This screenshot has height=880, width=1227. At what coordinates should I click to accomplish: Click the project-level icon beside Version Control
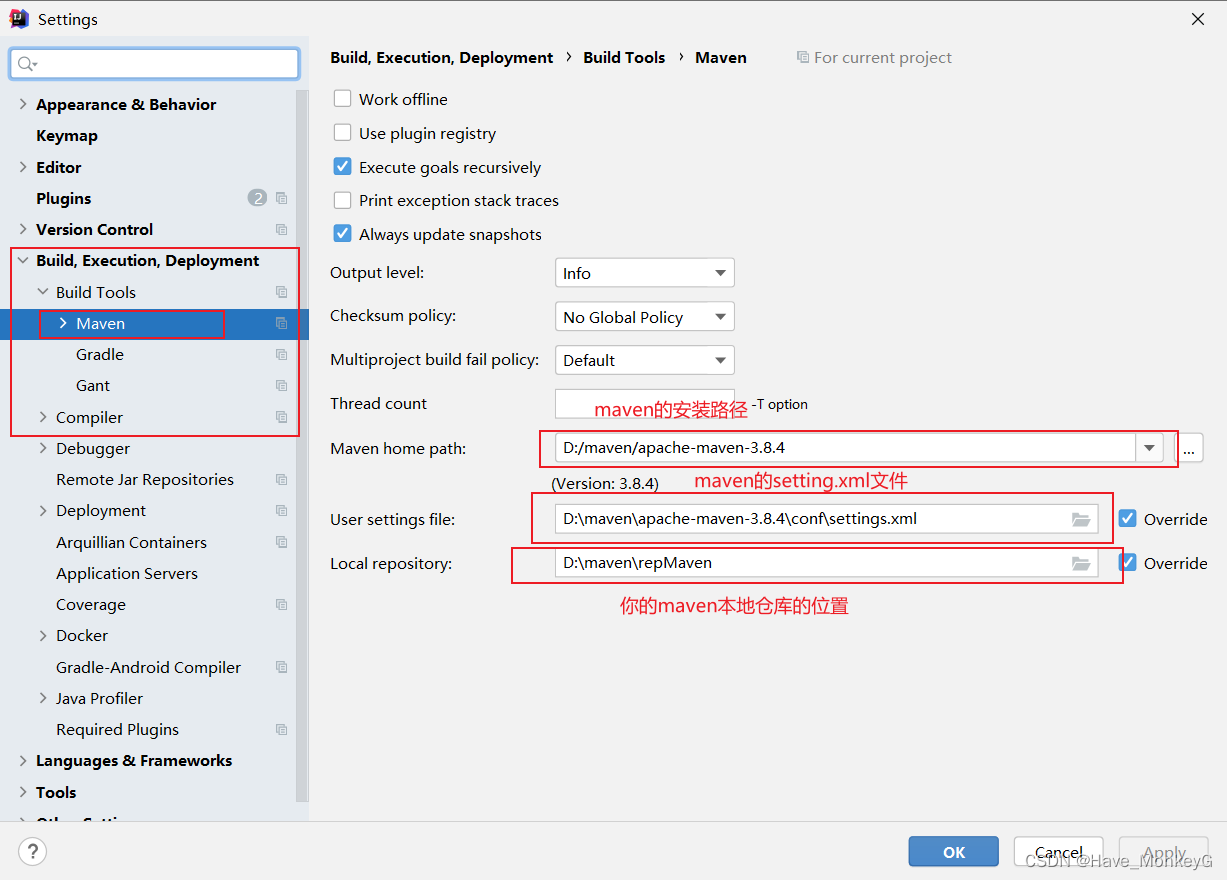[x=281, y=229]
